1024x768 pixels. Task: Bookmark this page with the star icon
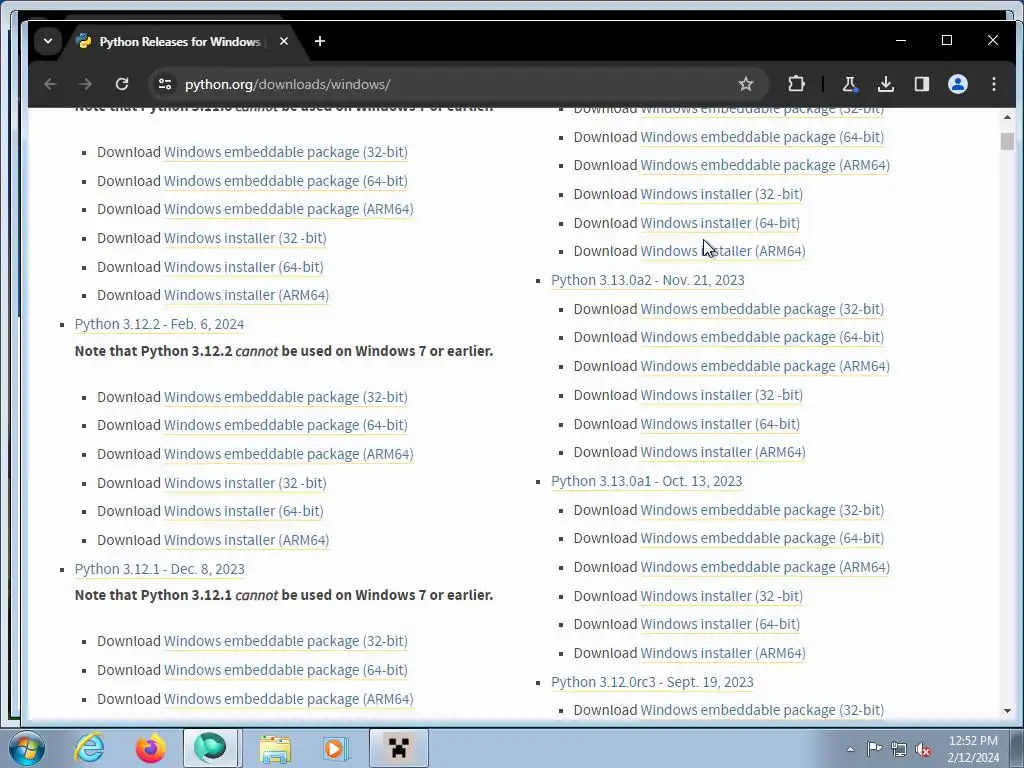pos(746,84)
